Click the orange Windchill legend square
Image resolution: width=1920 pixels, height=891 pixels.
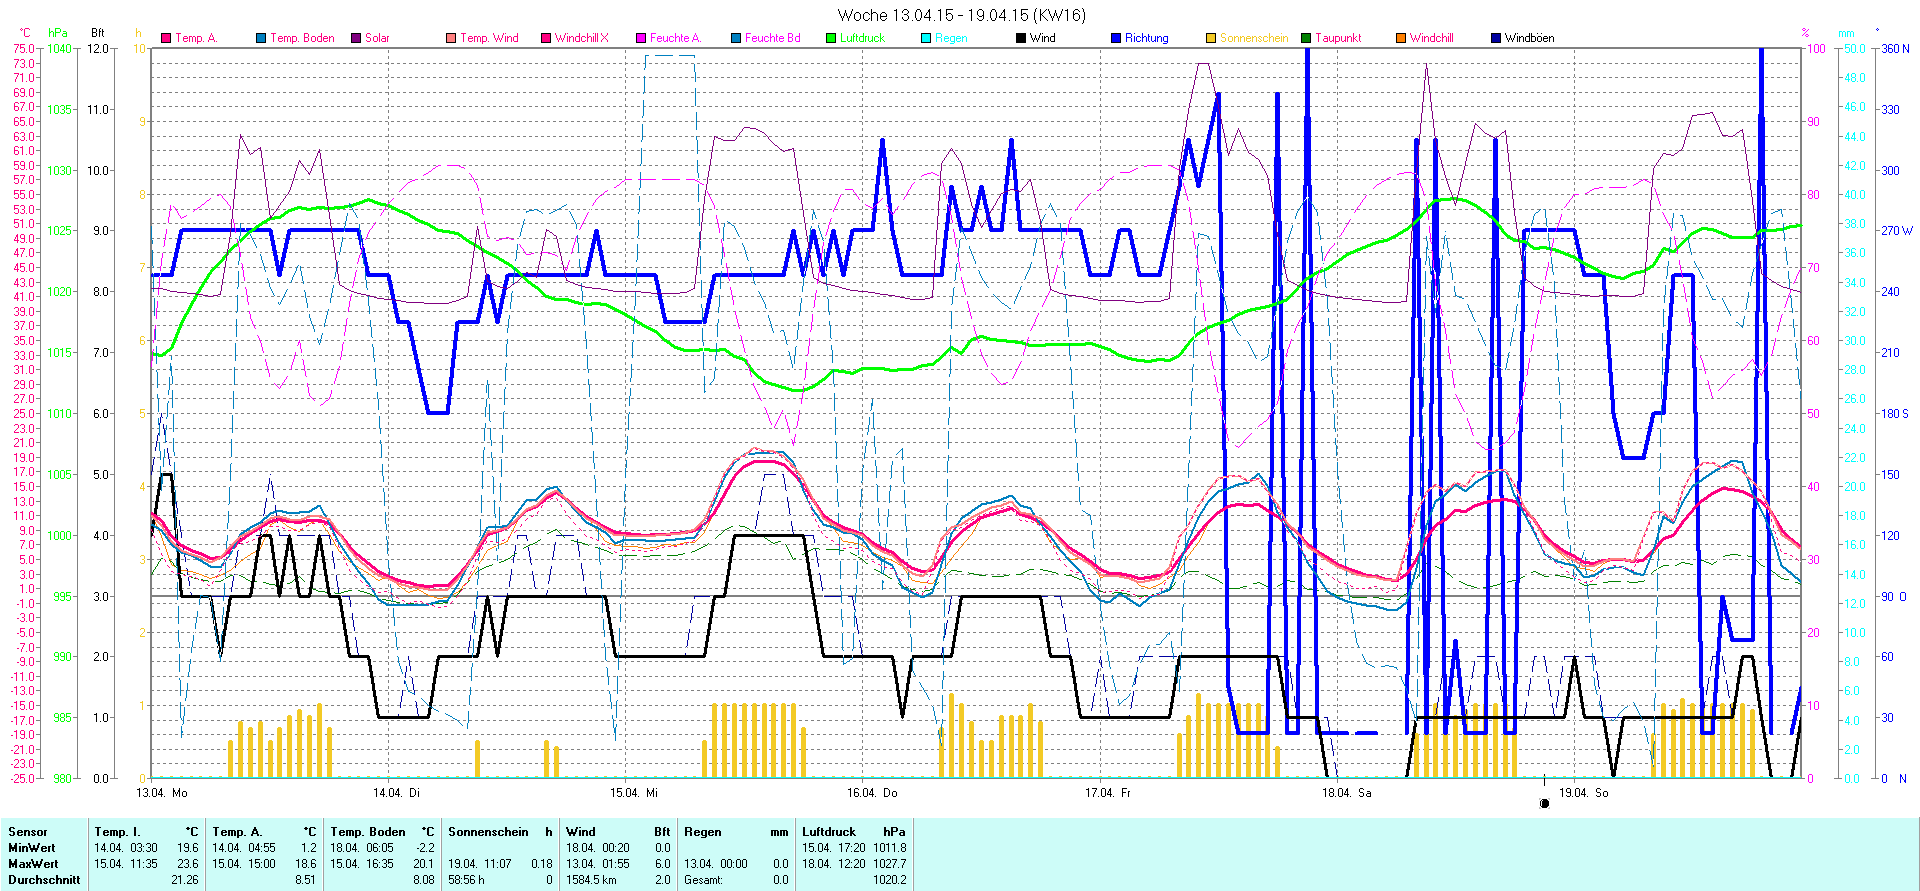1401,38
